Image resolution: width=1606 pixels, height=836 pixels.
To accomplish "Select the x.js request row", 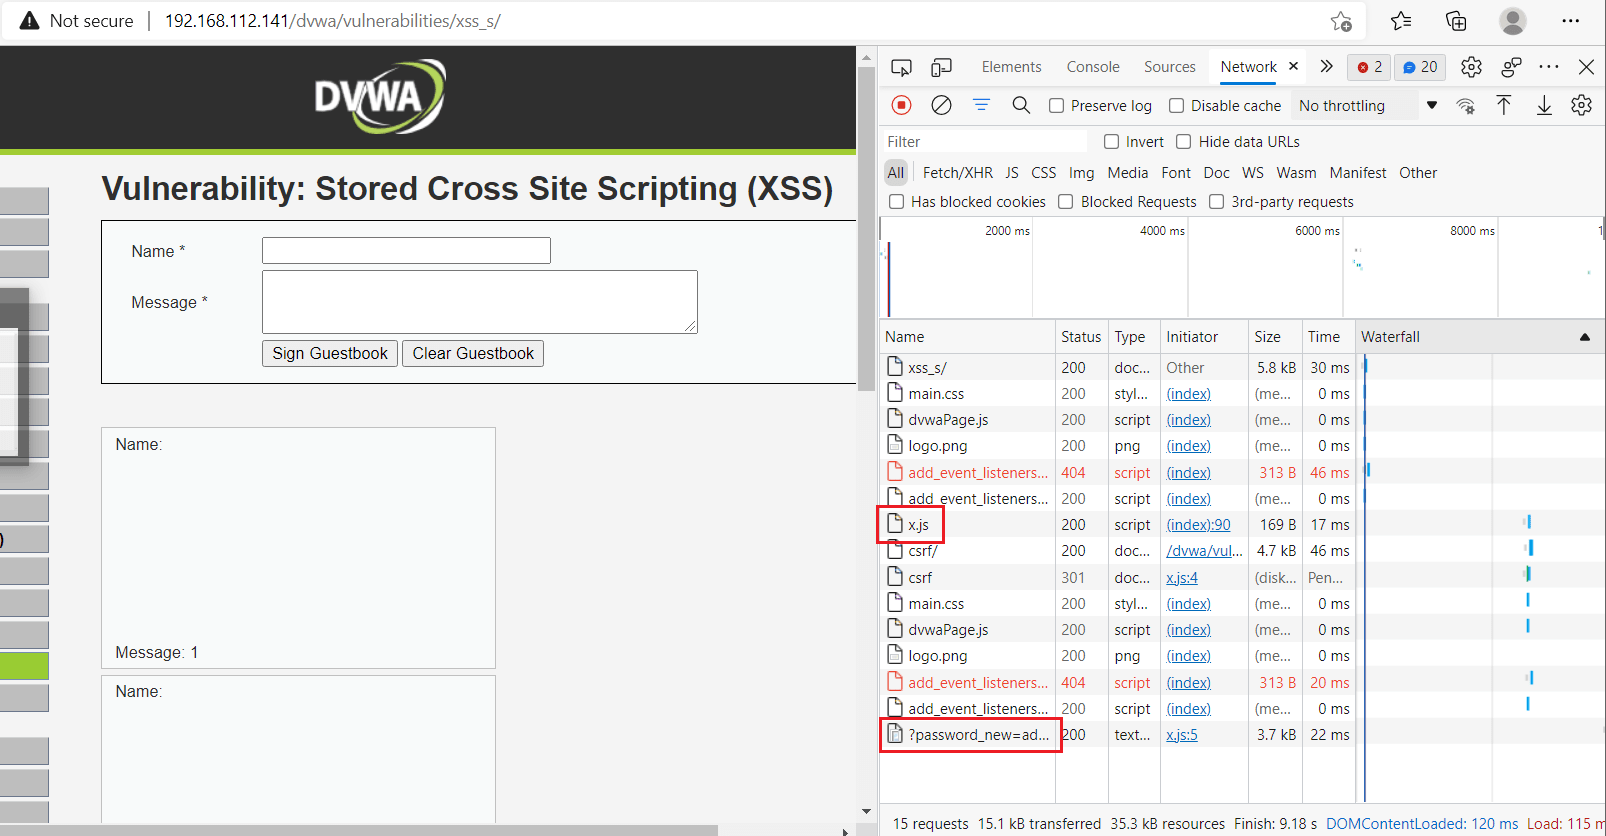I will 1243,525.
